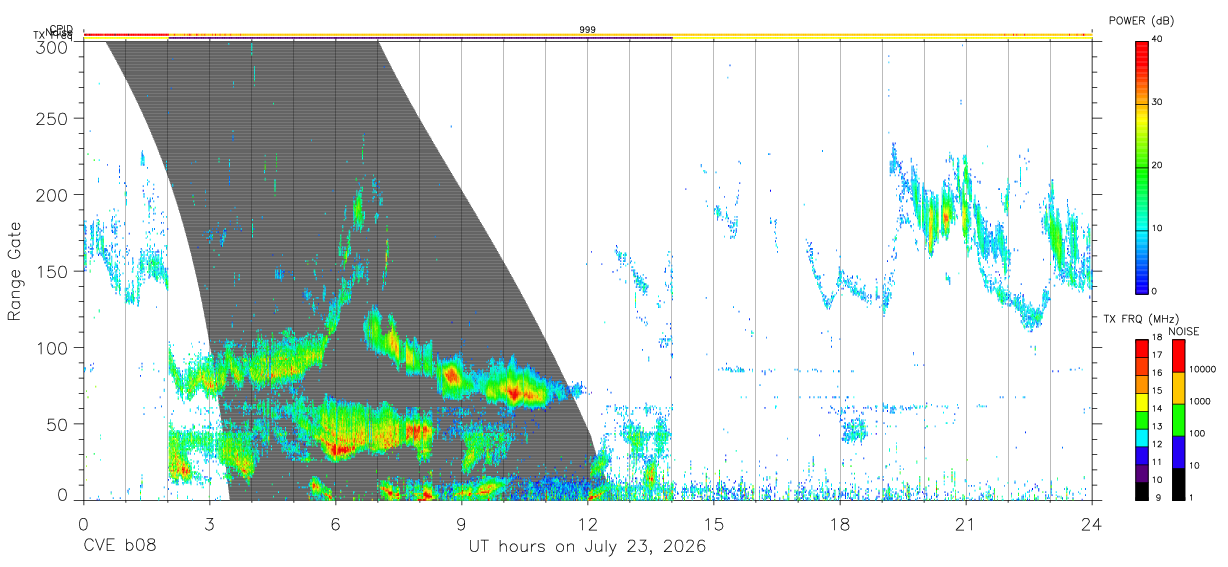
Task: Click the 30 label on power colorbar
Action: click(x=1159, y=103)
